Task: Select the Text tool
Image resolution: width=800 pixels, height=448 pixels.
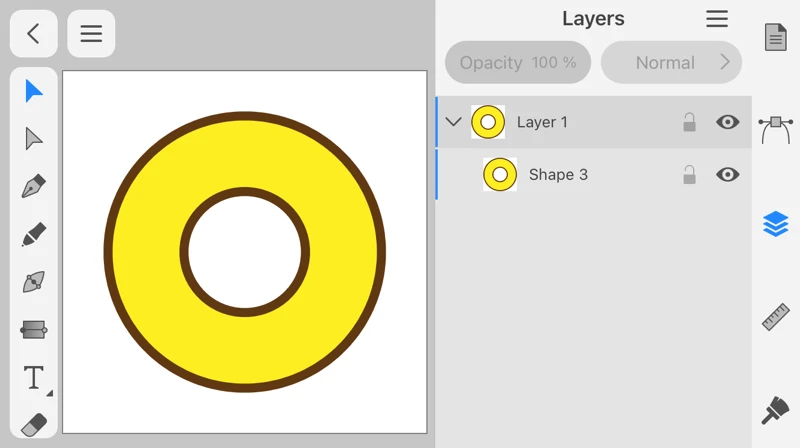Action: (x=34, y=377)
